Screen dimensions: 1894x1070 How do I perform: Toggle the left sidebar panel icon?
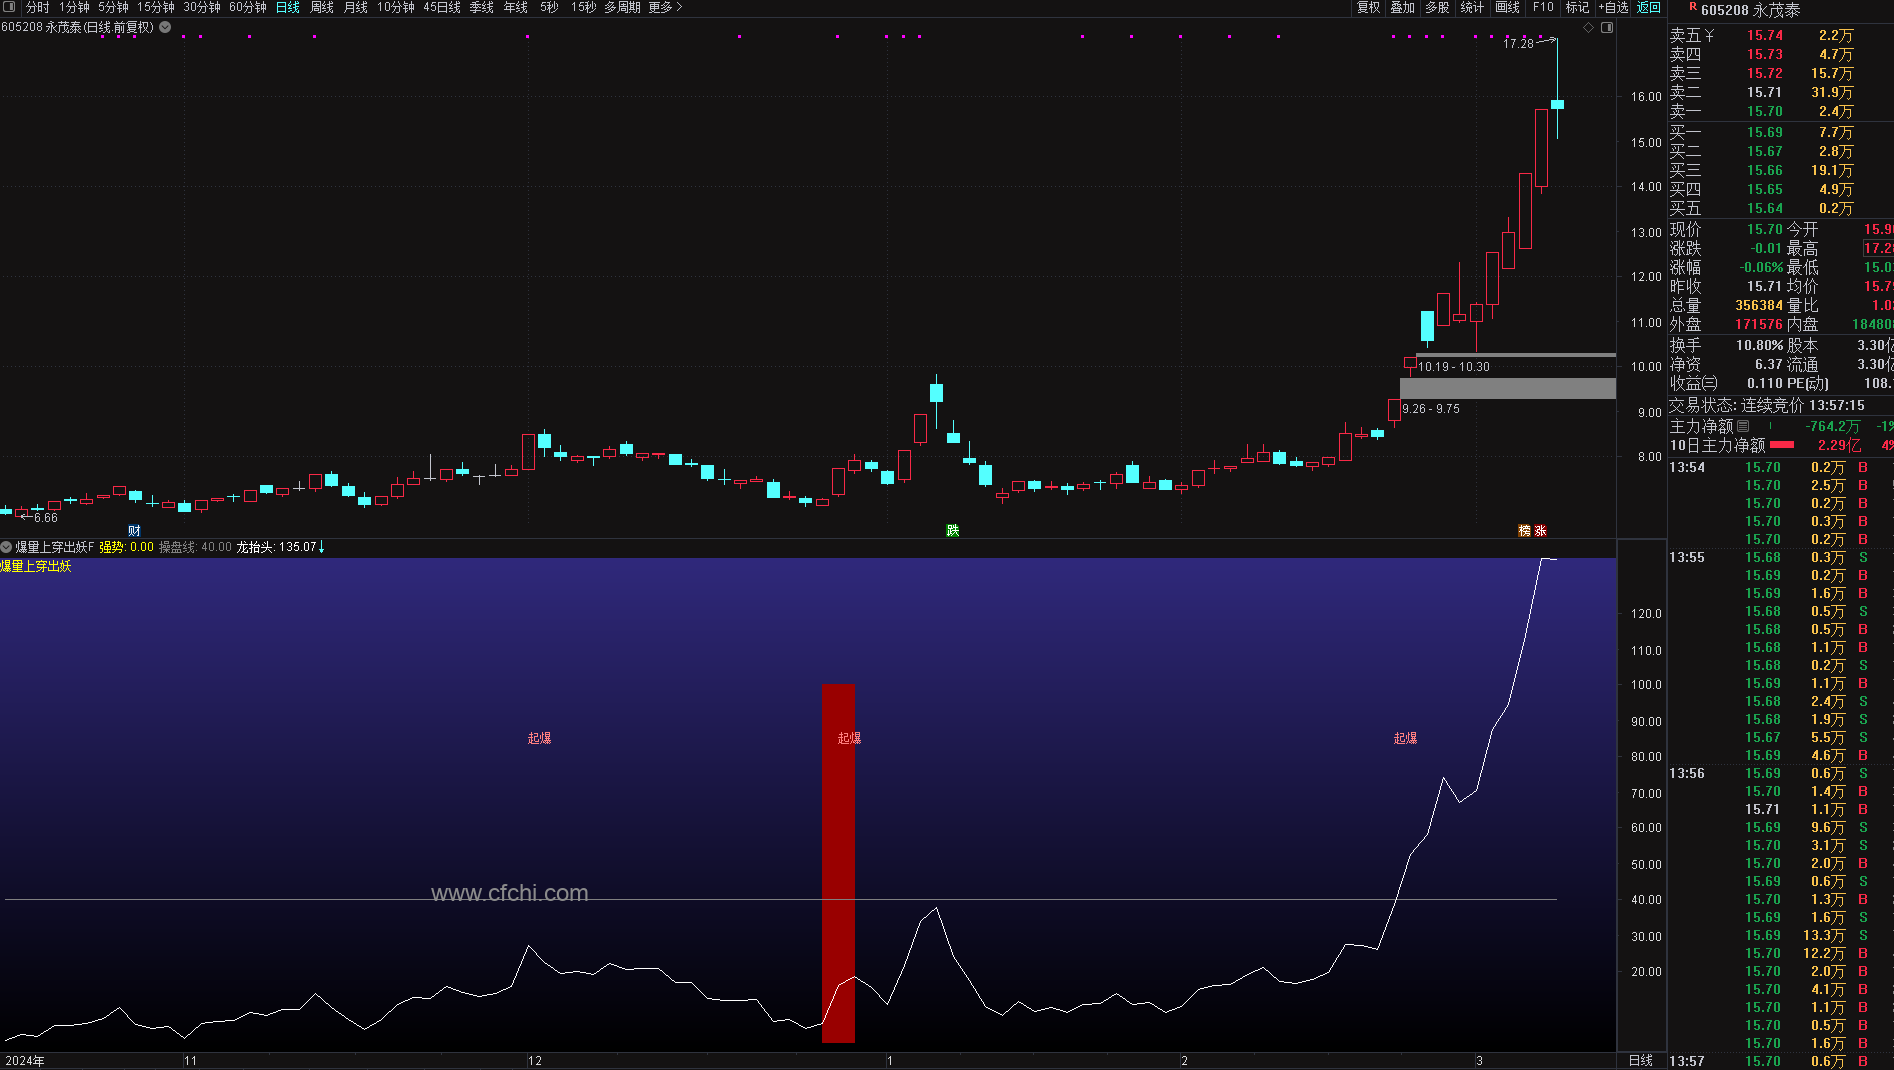point(9,7)
